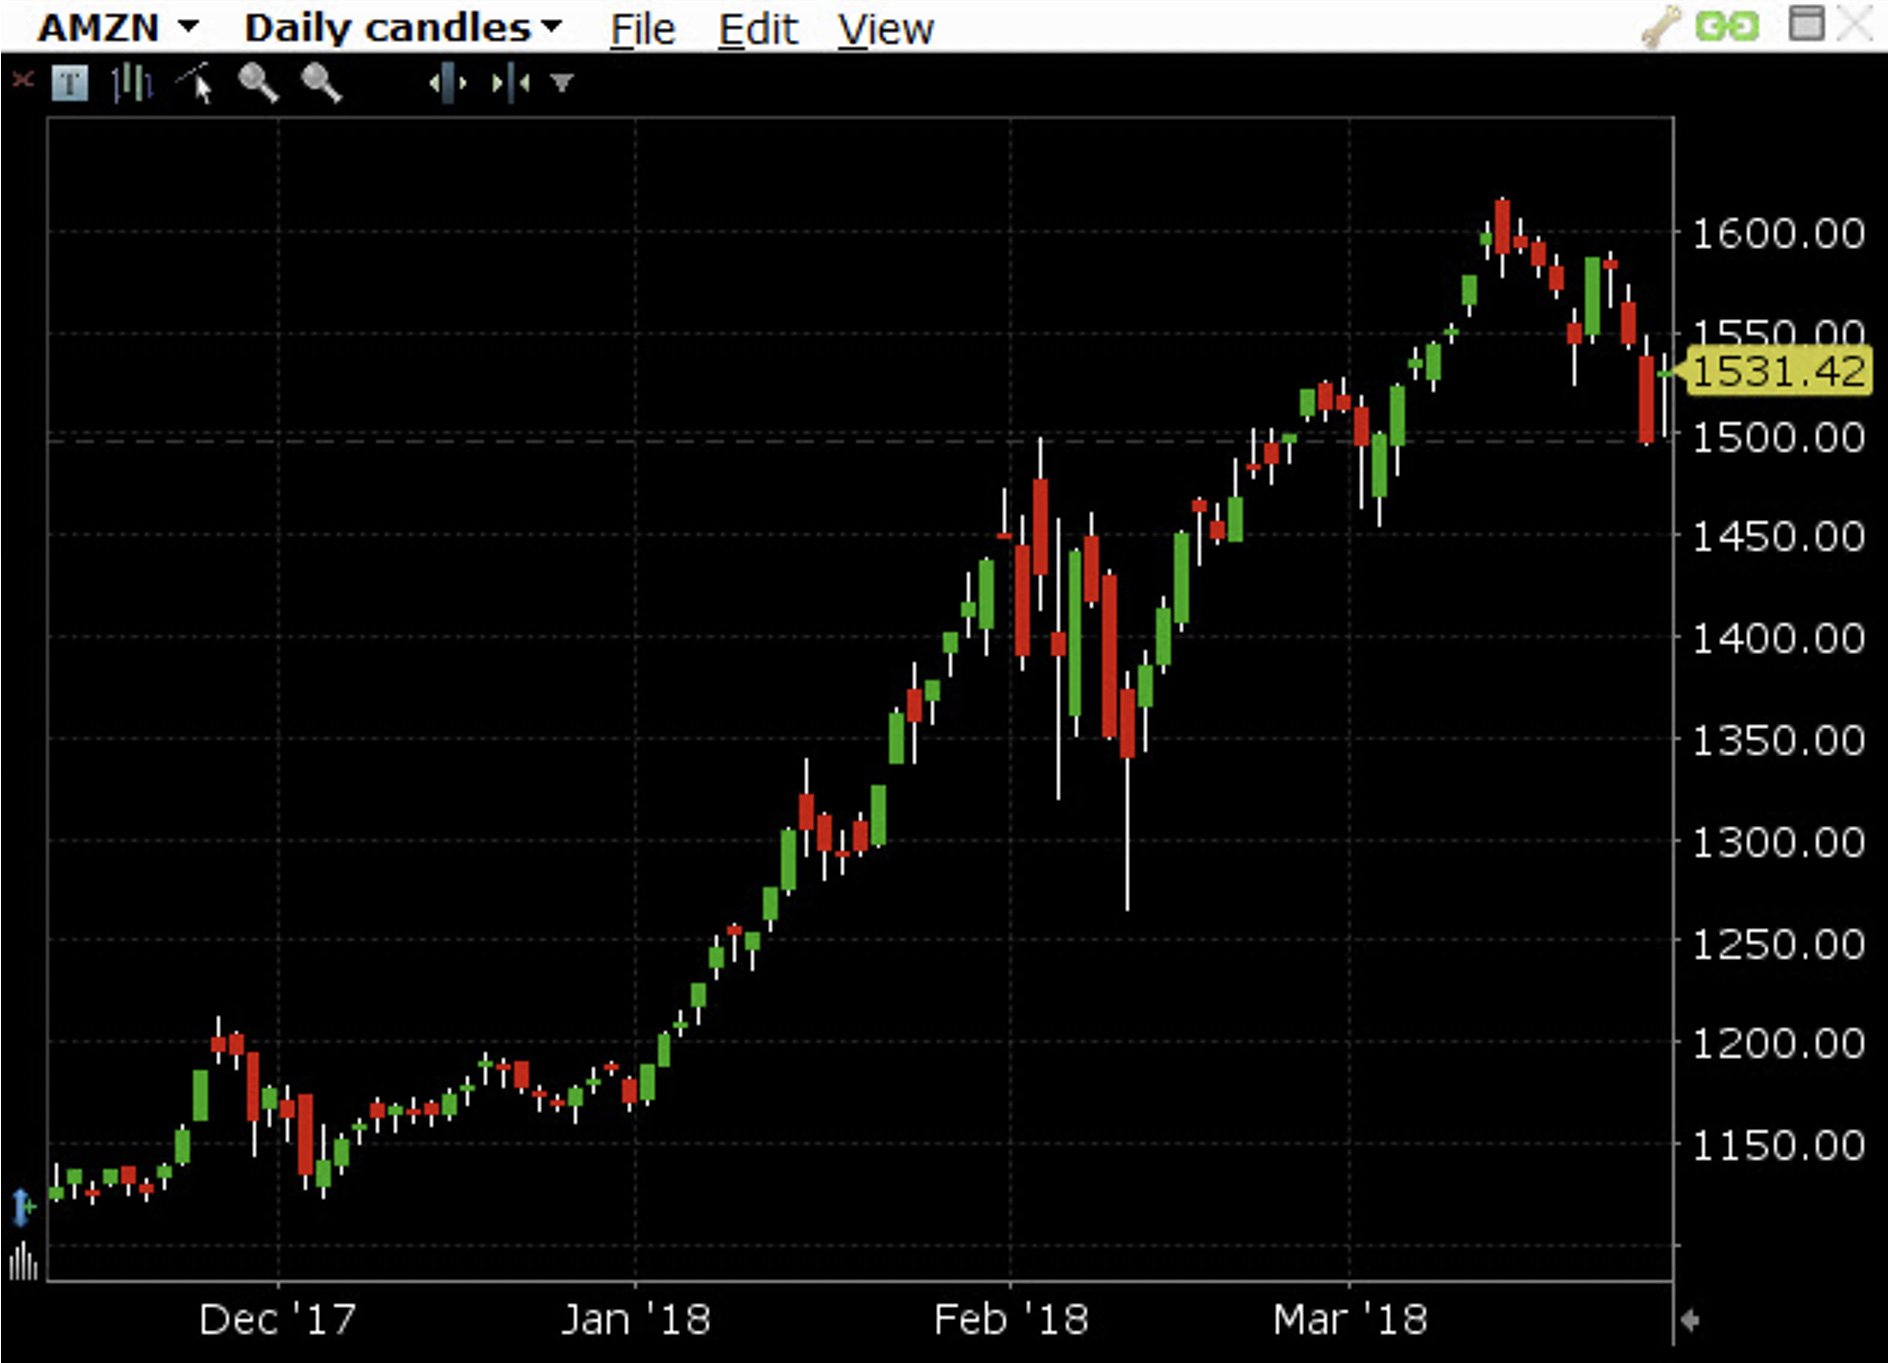Click the first magnifying glass zoom icon
This screenshot has height=1363, width=1888.
pyautogui.click(x=258, y=83)
